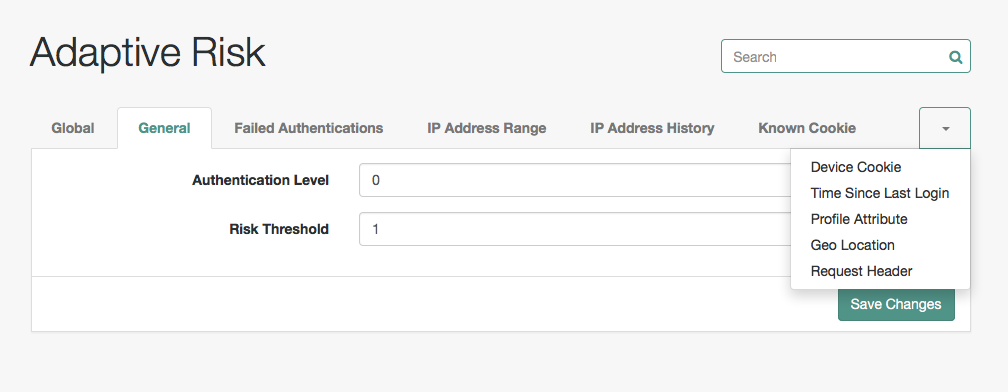Go to the IP Address History tab
The height and width of the screenshot is (392, 1008).
(x=652, y=128)
